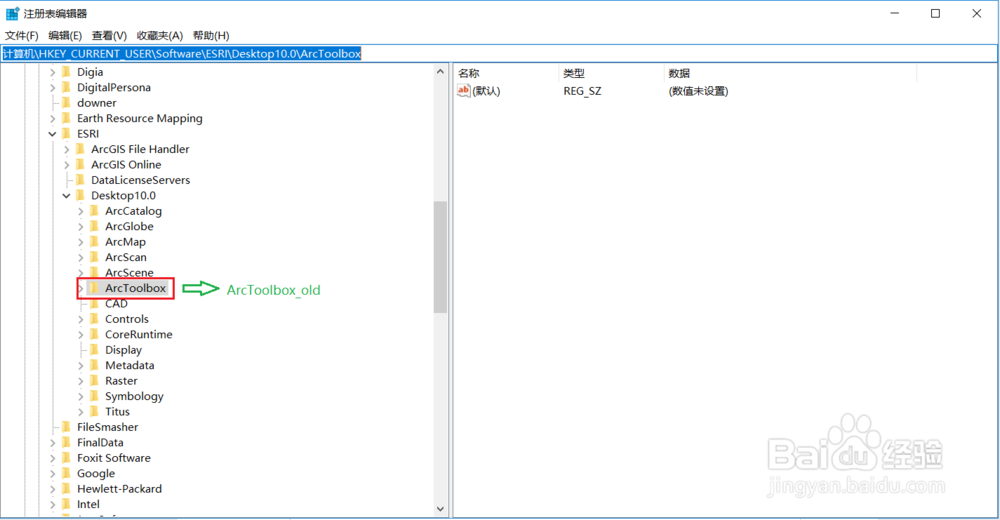This screenshot has width=1000, height=520.
Task: Select the downer key
Action: (97, 103)
